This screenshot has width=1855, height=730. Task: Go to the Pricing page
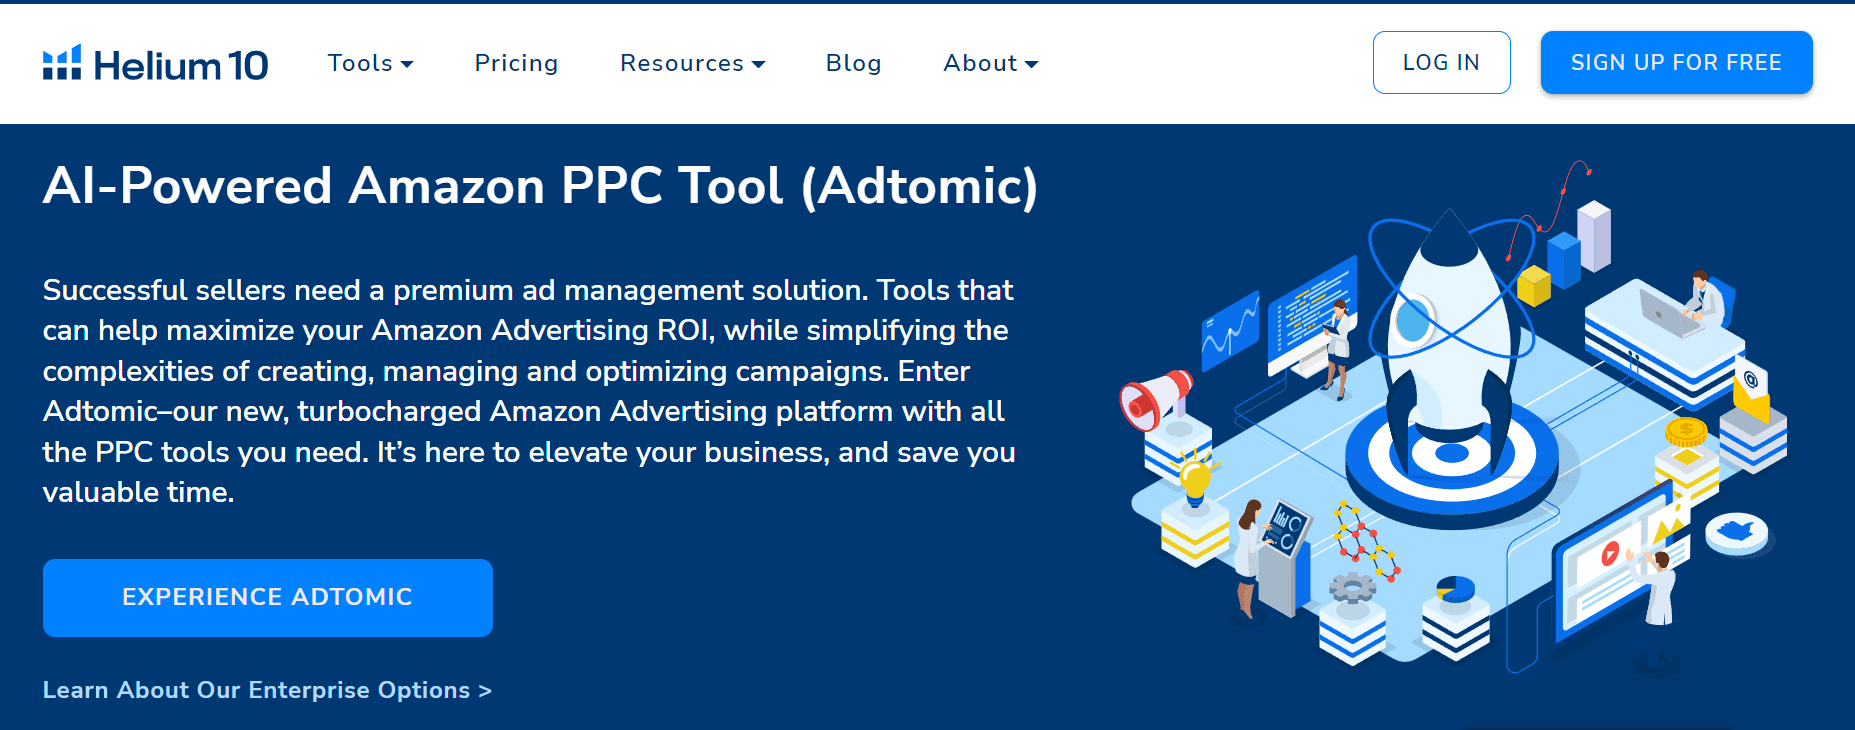tap(516, 63)
